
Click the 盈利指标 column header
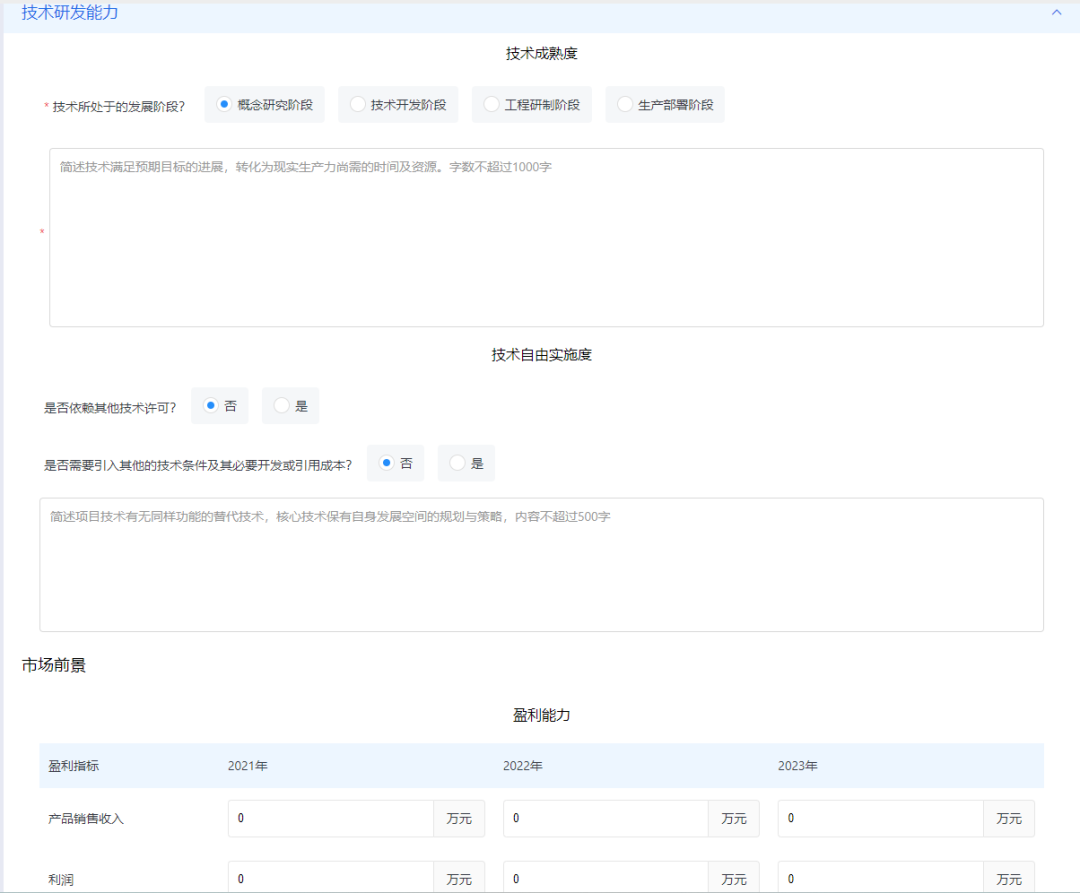coord(74,766)
